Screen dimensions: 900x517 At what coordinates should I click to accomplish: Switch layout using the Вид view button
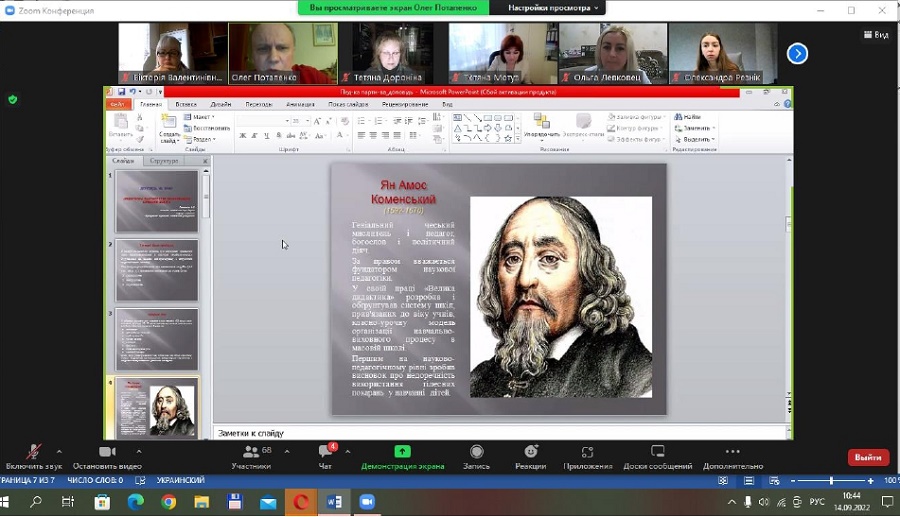(x=875, y=34)
